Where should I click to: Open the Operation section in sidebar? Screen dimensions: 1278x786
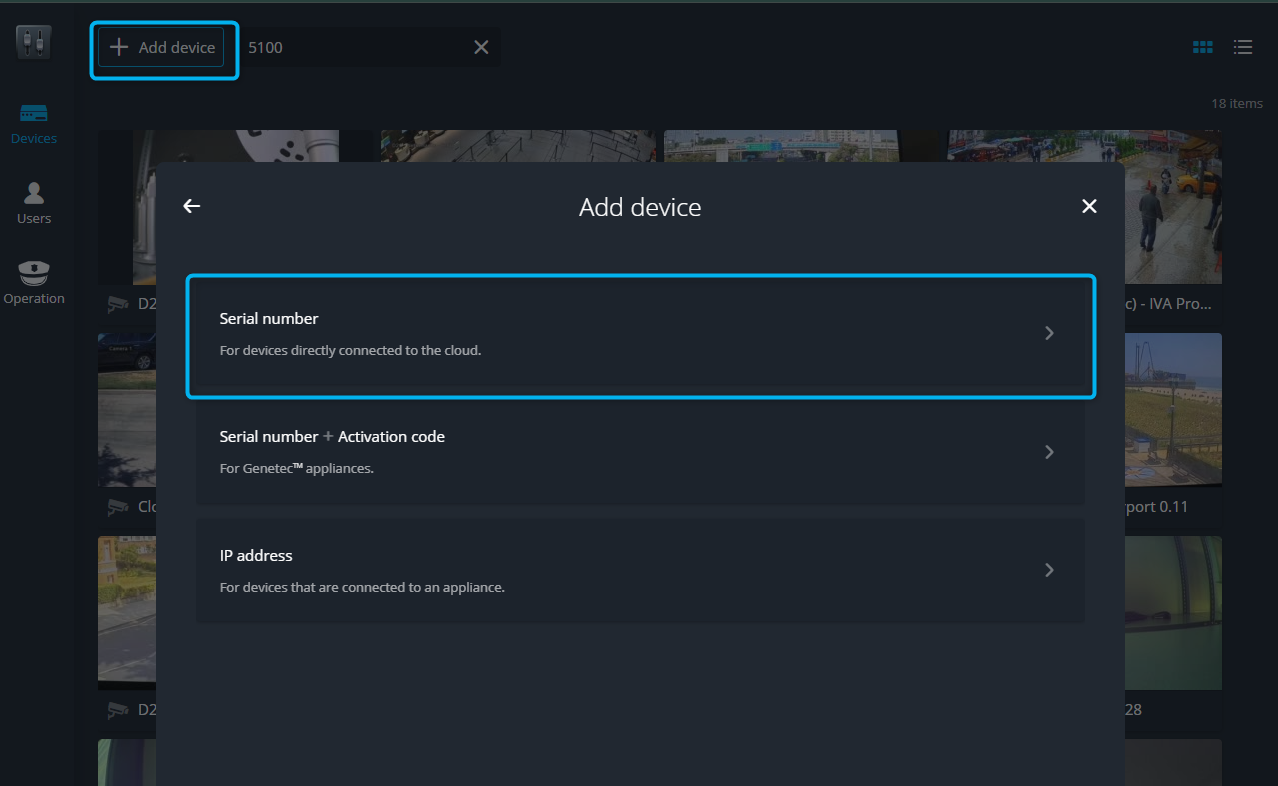click(34, 283)
